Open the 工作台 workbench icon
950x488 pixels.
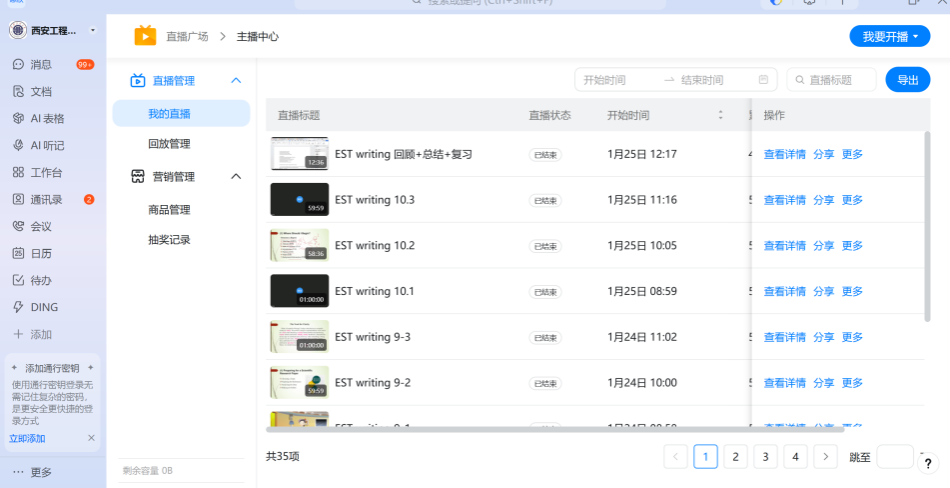(18, 172)
